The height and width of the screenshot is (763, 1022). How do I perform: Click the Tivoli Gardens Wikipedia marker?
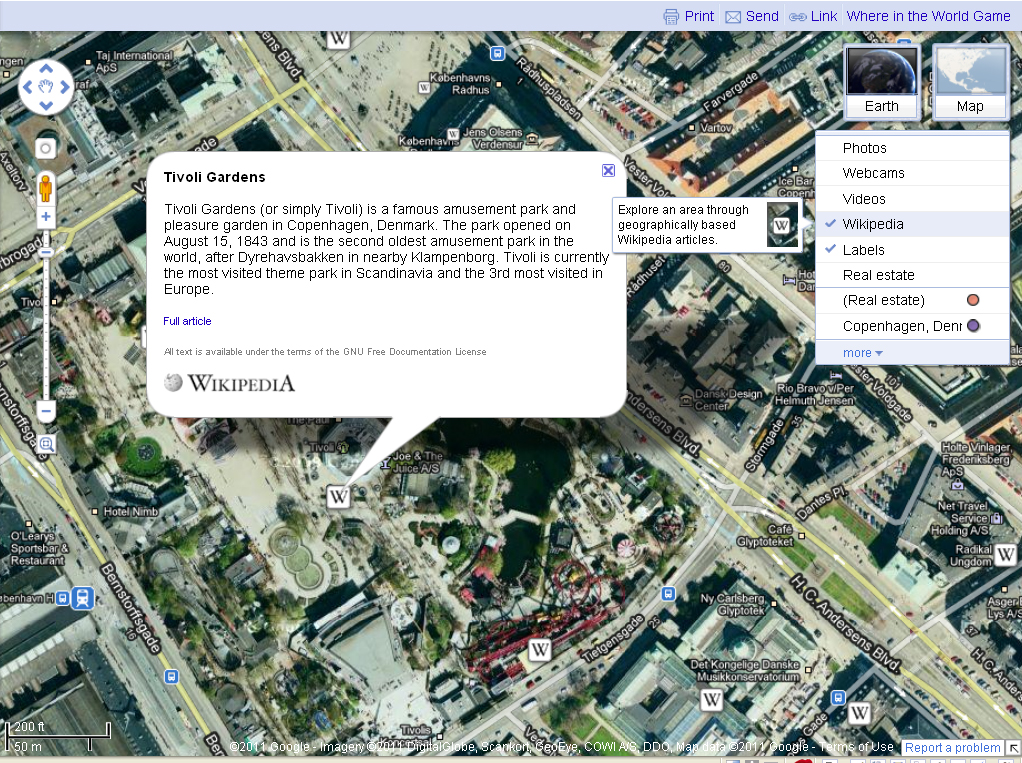(x=339, y=495)
